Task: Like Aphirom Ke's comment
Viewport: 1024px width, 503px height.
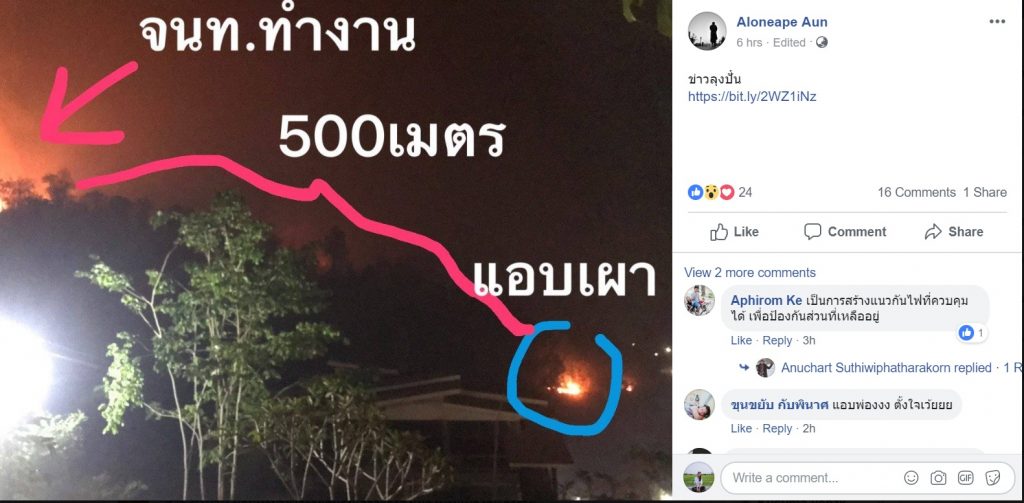Action: (x=741, y=340)
